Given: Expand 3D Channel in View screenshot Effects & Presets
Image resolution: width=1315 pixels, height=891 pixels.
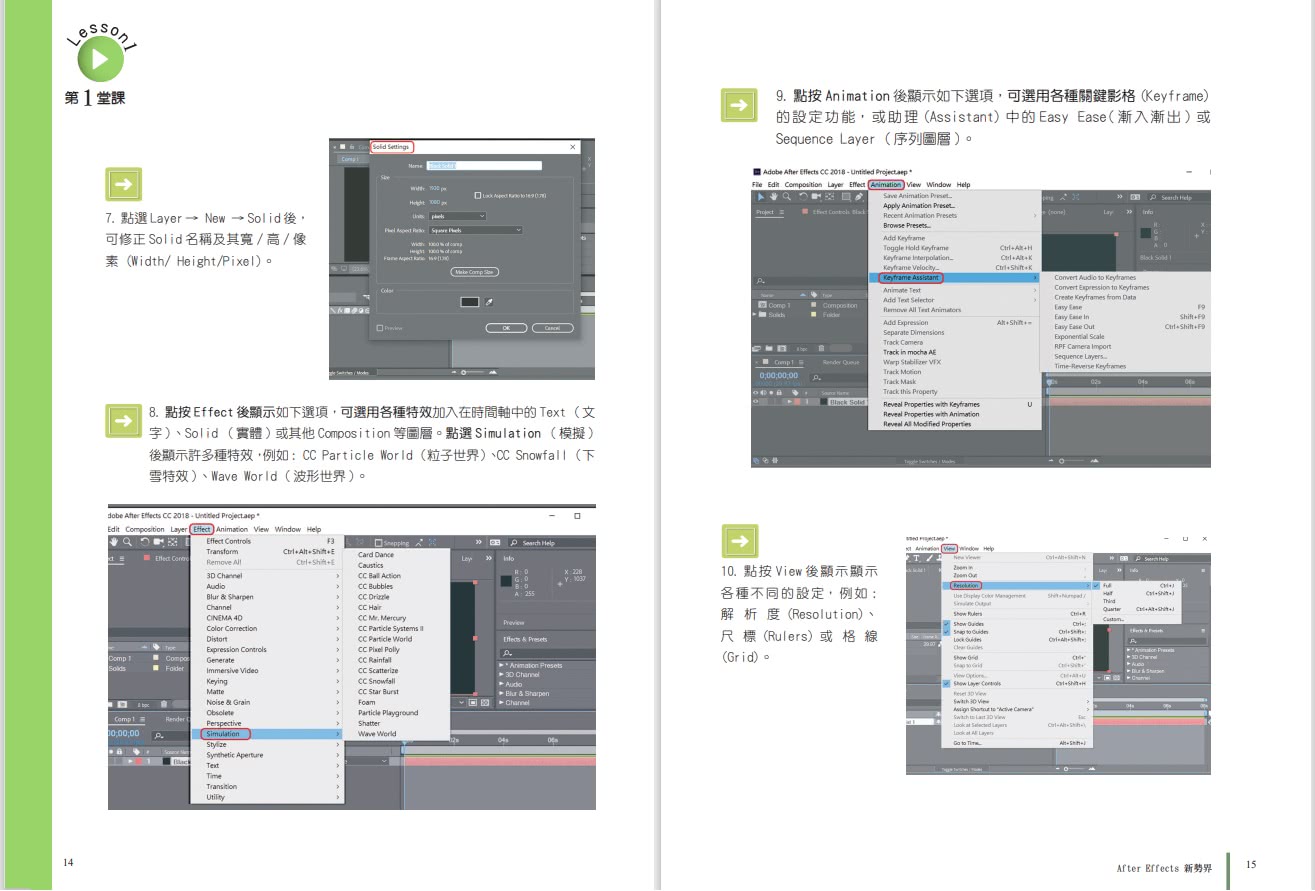Looking at the screenshot, I should 1128,657.
